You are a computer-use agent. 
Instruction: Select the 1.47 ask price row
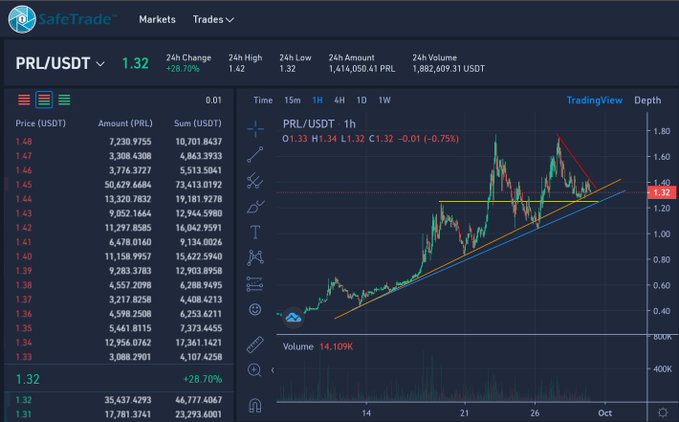click(119, 156)
